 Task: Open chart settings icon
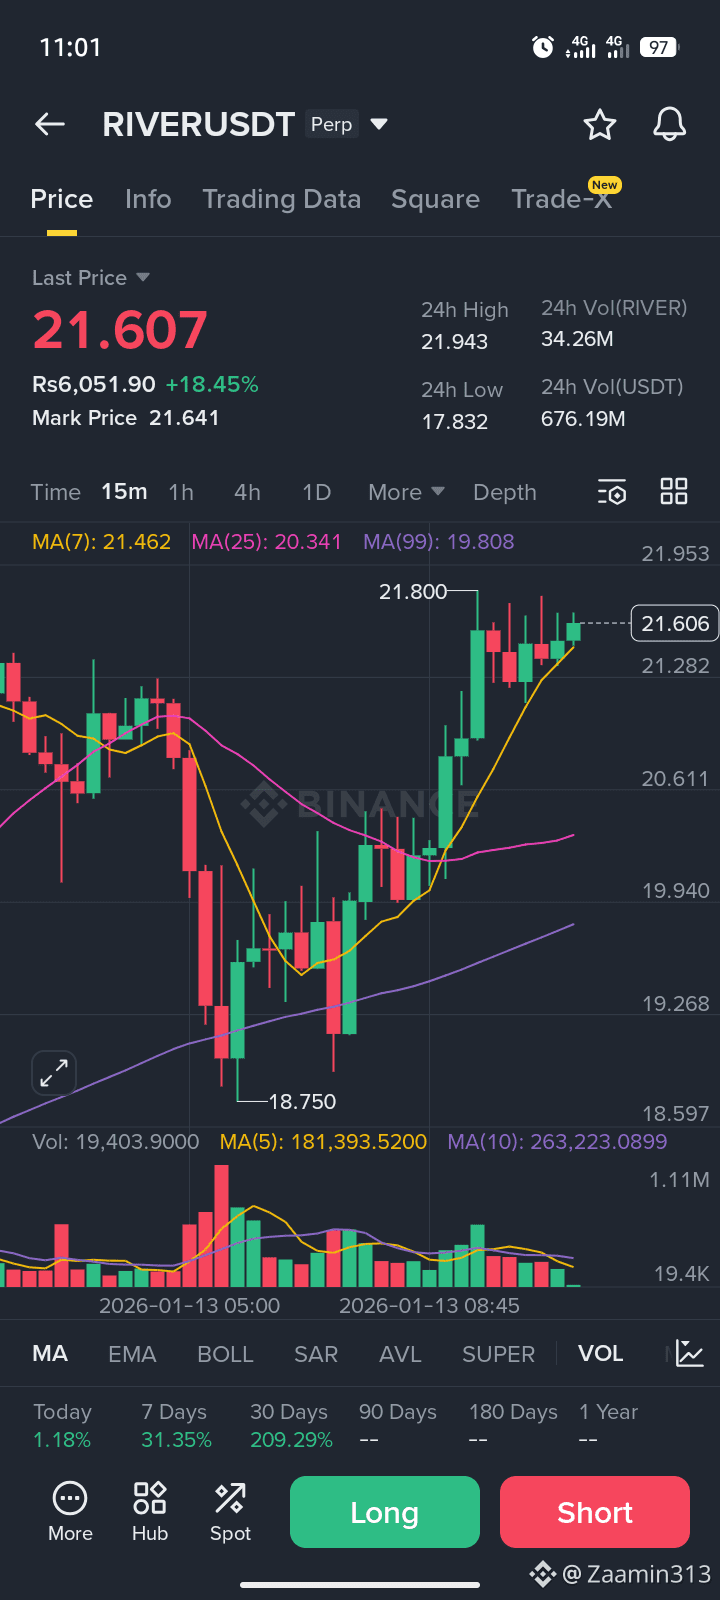[x=612, y=492]
